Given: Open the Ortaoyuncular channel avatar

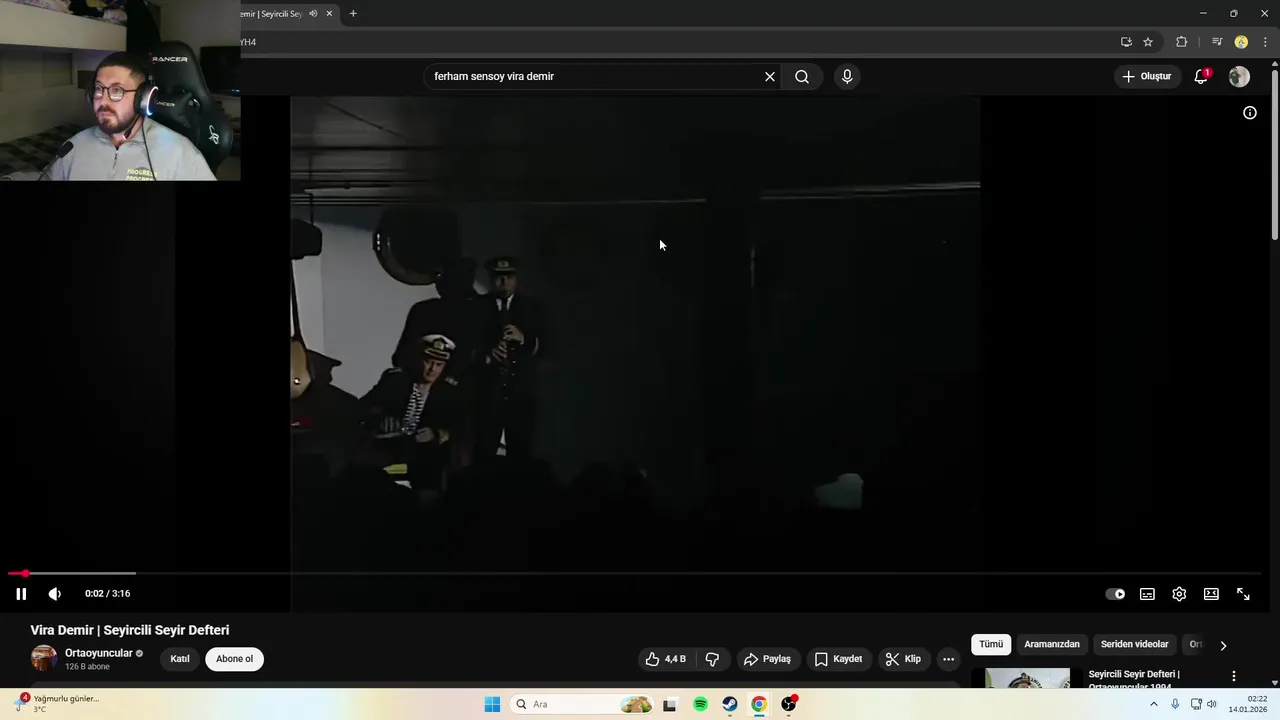Looking at the screenshot, I should click(44, 658).
